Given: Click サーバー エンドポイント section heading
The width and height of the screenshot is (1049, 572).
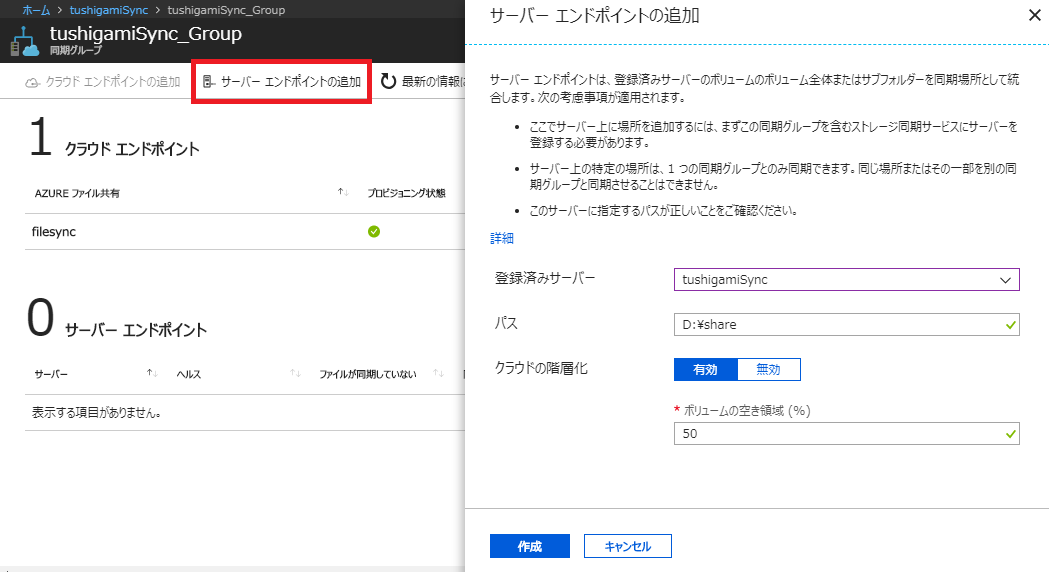Looking at the screenshot, I should point(136,330).
